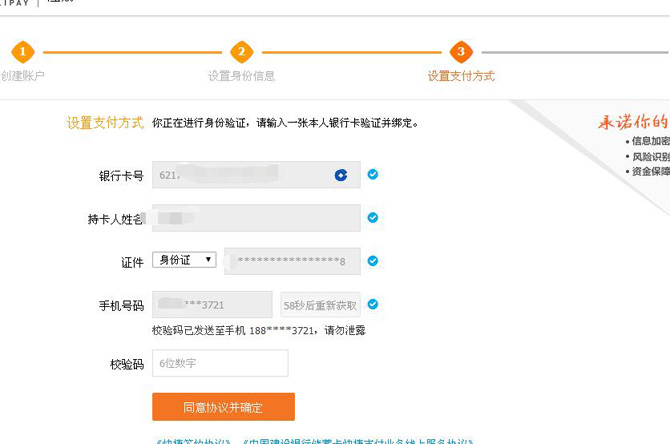Image resolution: width=670 pixels, height=444 pixels.
Task: Click the blue checkmark next to cardholder name
Action: (x=373, y=218)
